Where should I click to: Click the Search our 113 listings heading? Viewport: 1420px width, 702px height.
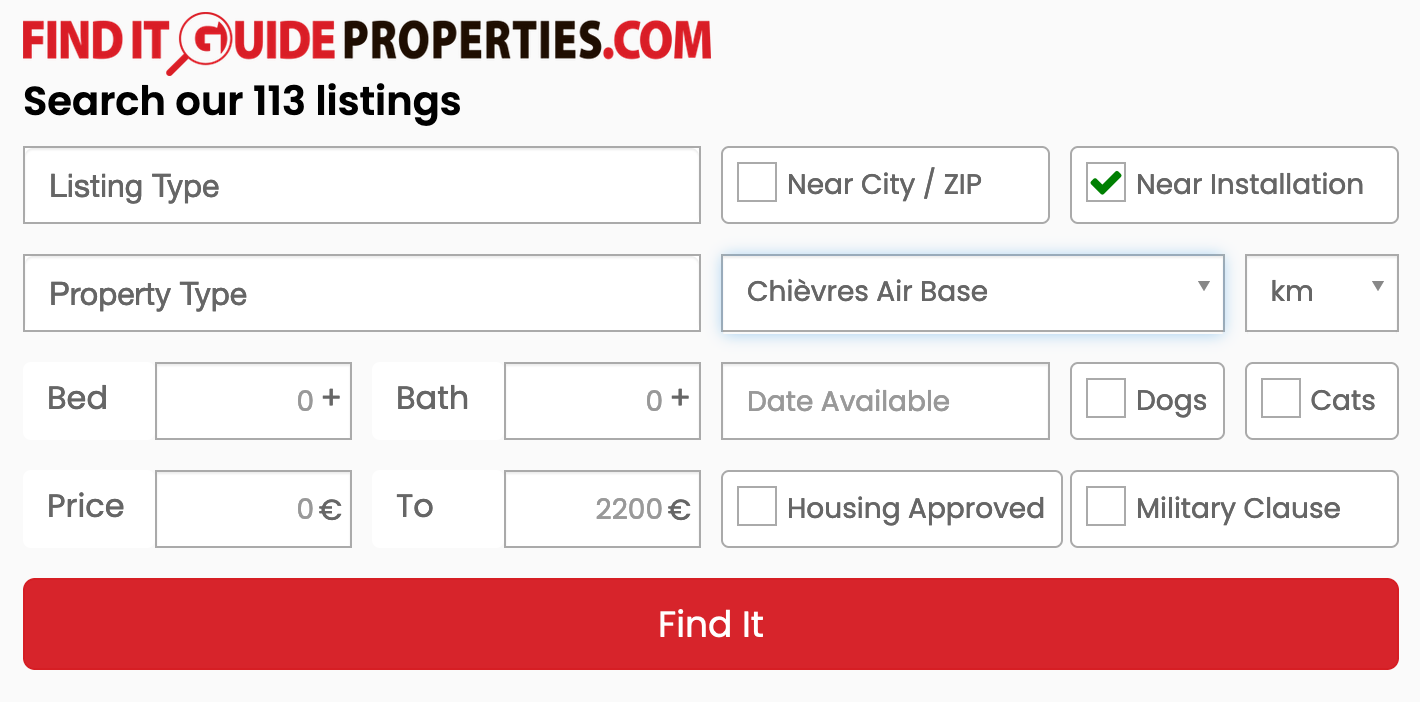point(243,101)
